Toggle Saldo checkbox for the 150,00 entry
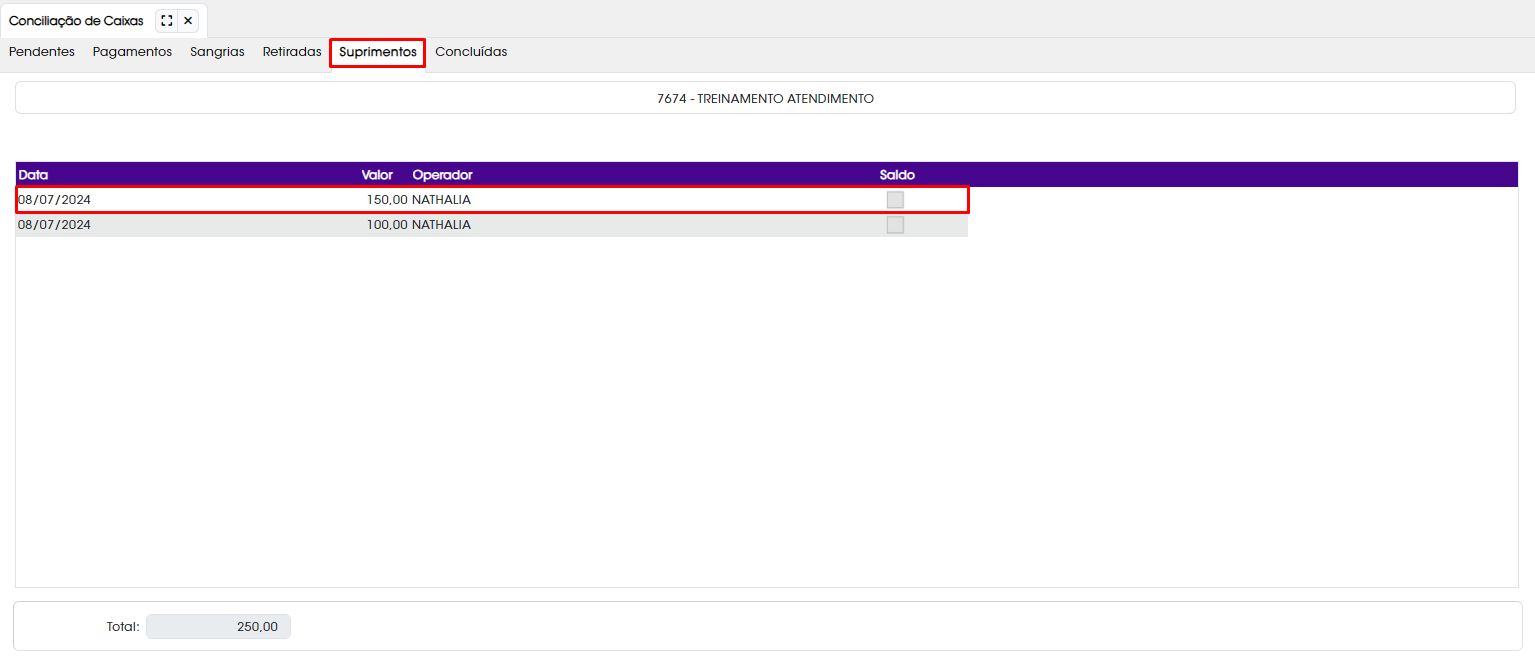The width and height of the screenshot is (1535, 672). (x=895, y=200)
